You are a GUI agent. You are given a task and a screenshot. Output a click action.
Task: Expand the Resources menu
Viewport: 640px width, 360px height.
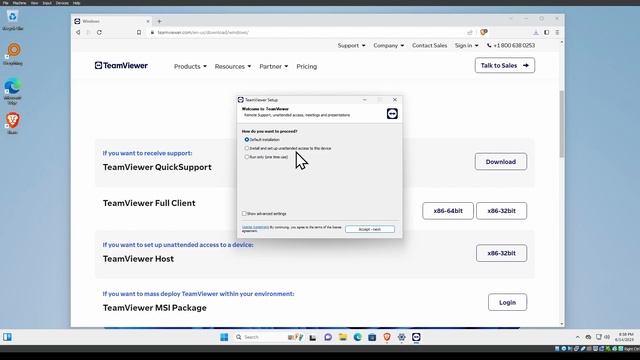coord(233,66)
